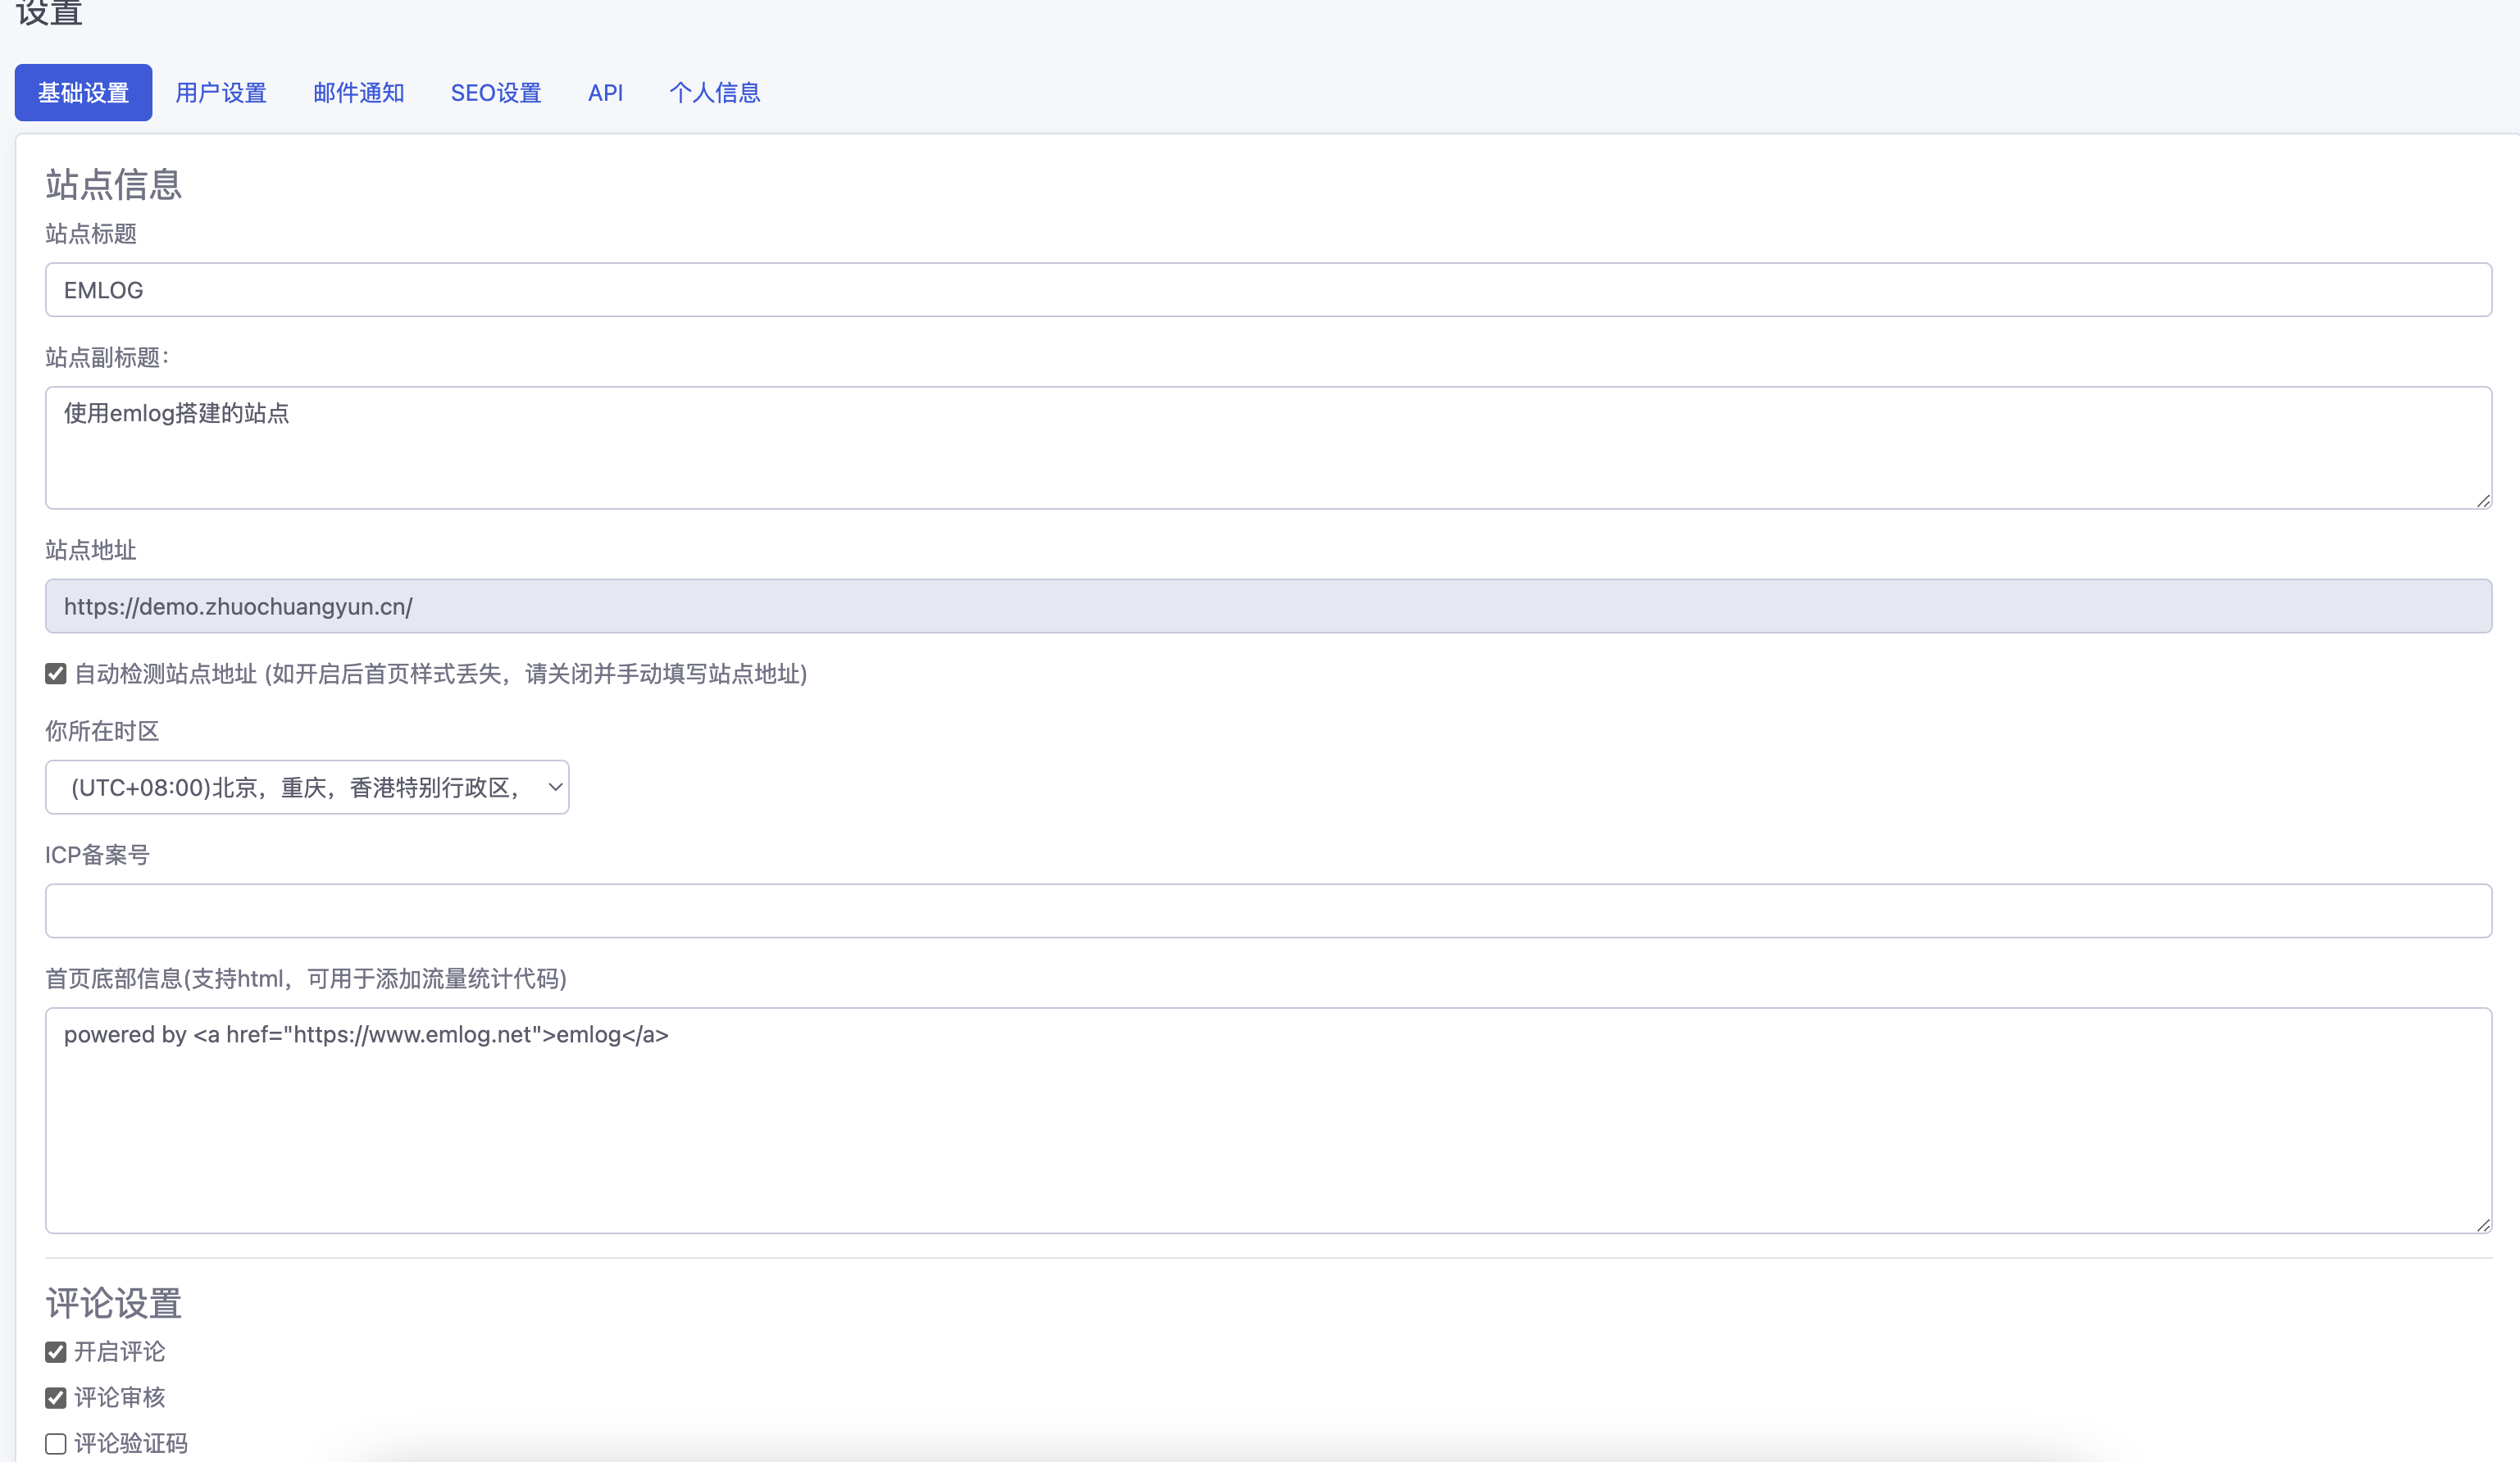
Task: Click the ICP备案号 input field
Action: [1268, 911]
